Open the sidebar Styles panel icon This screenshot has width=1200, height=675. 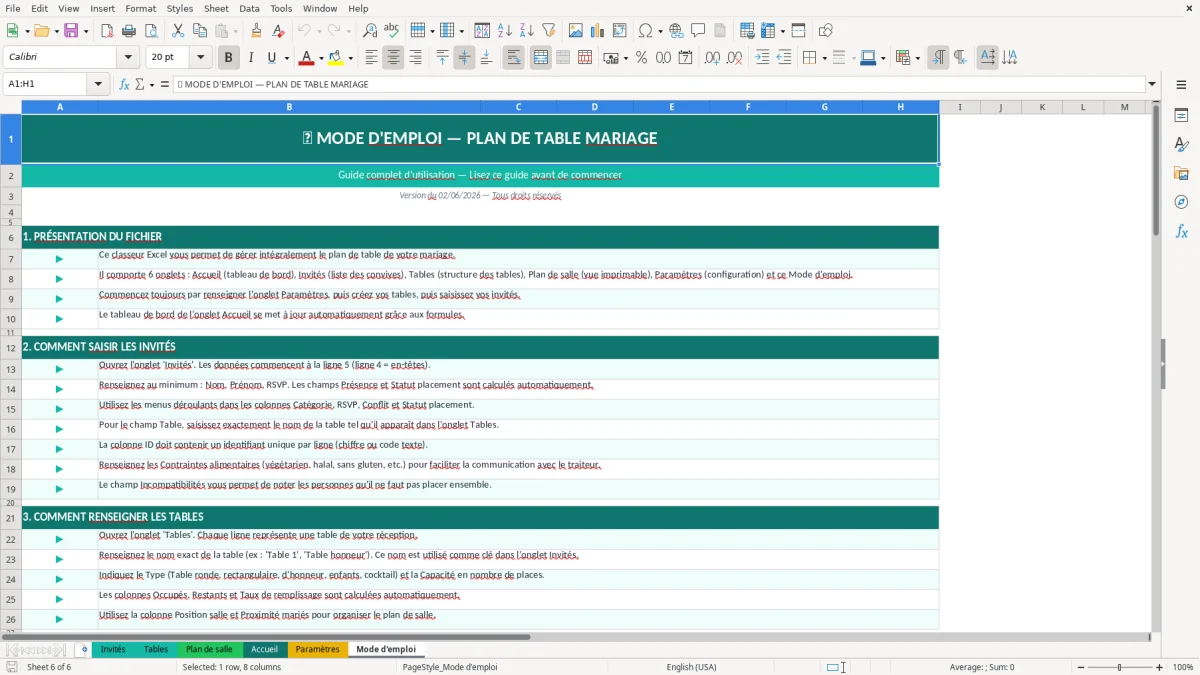(1181, 145)
